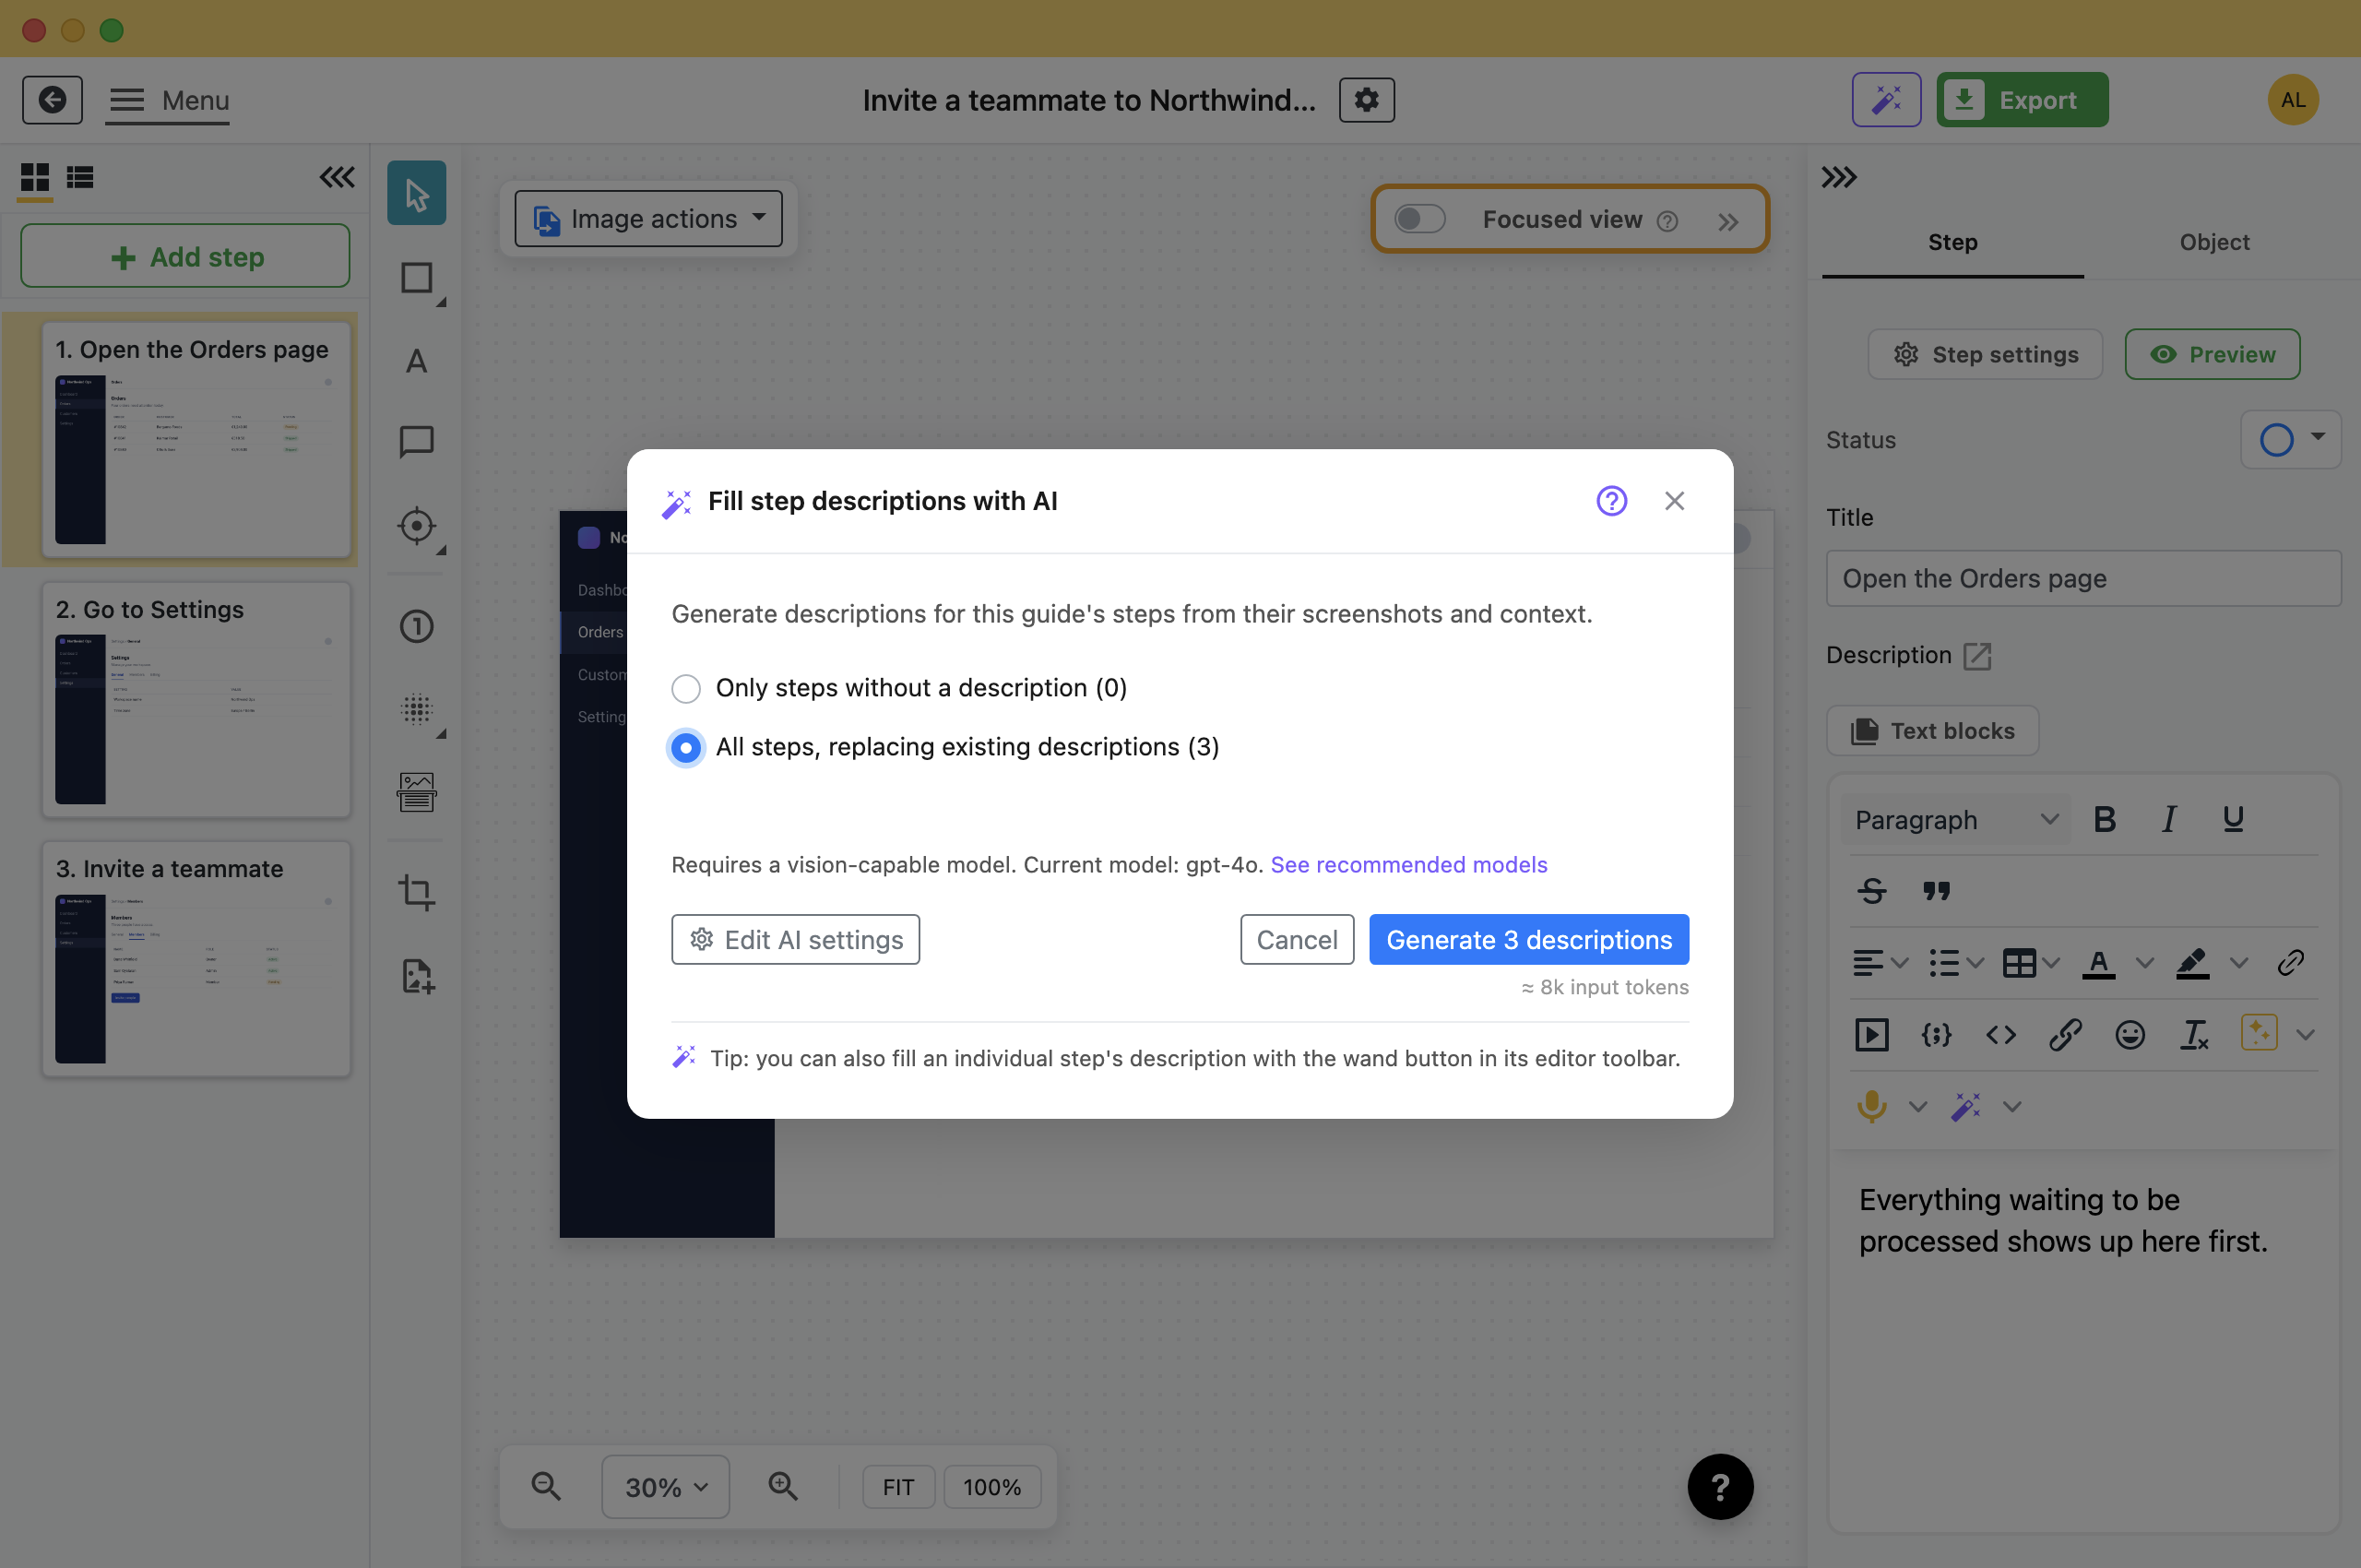Click the Title input field
The image size is (2361, 1568).
(x=2083, y=579)
